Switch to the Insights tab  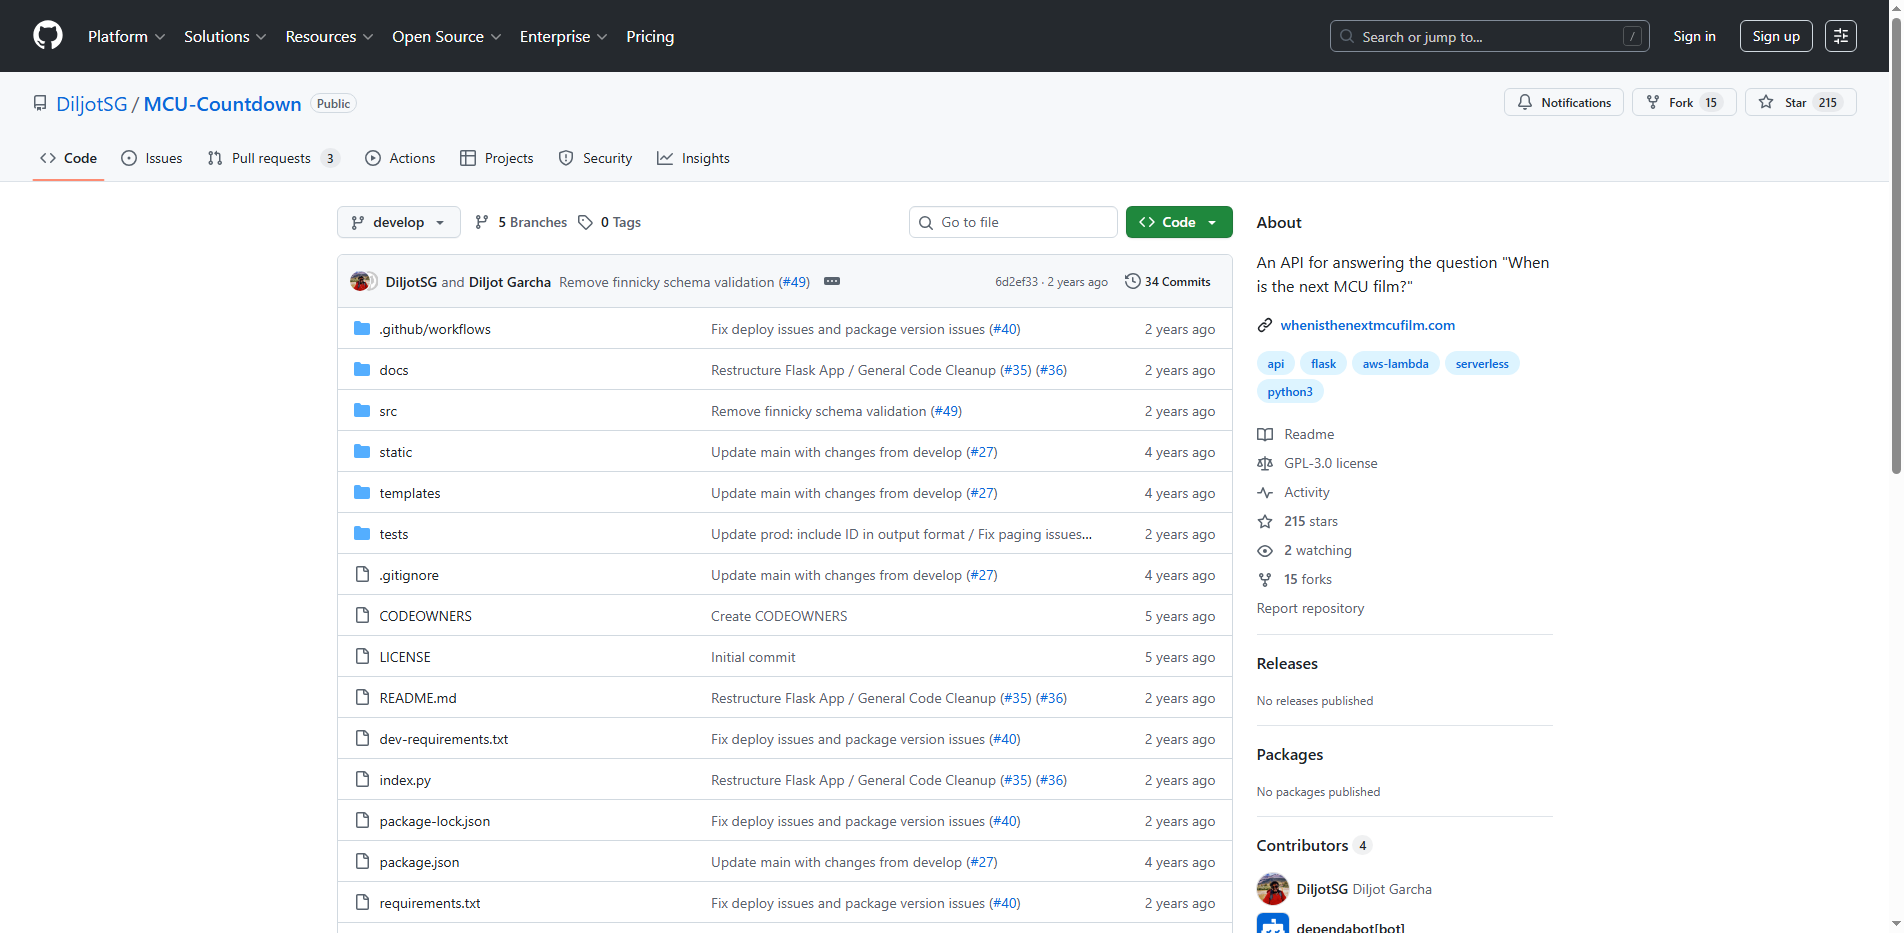click(x=693, y=158)
